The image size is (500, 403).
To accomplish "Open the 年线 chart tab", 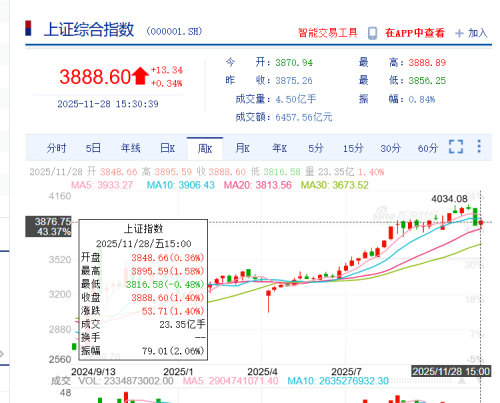I will (x=130, y=148).
